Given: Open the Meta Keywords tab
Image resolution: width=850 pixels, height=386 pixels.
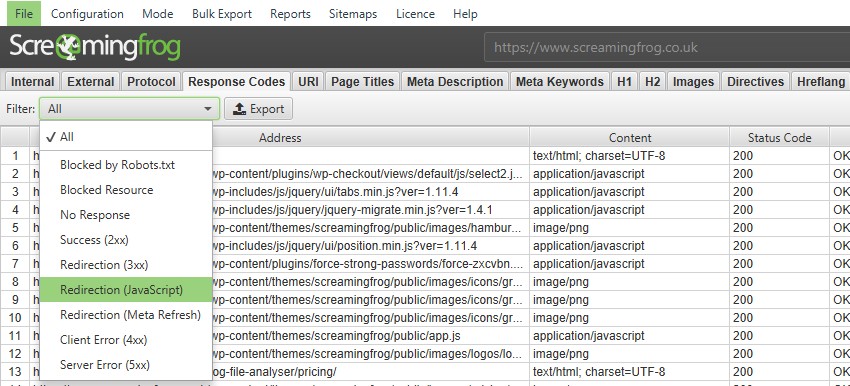Looking at the screenshot, I should (559, 82).
